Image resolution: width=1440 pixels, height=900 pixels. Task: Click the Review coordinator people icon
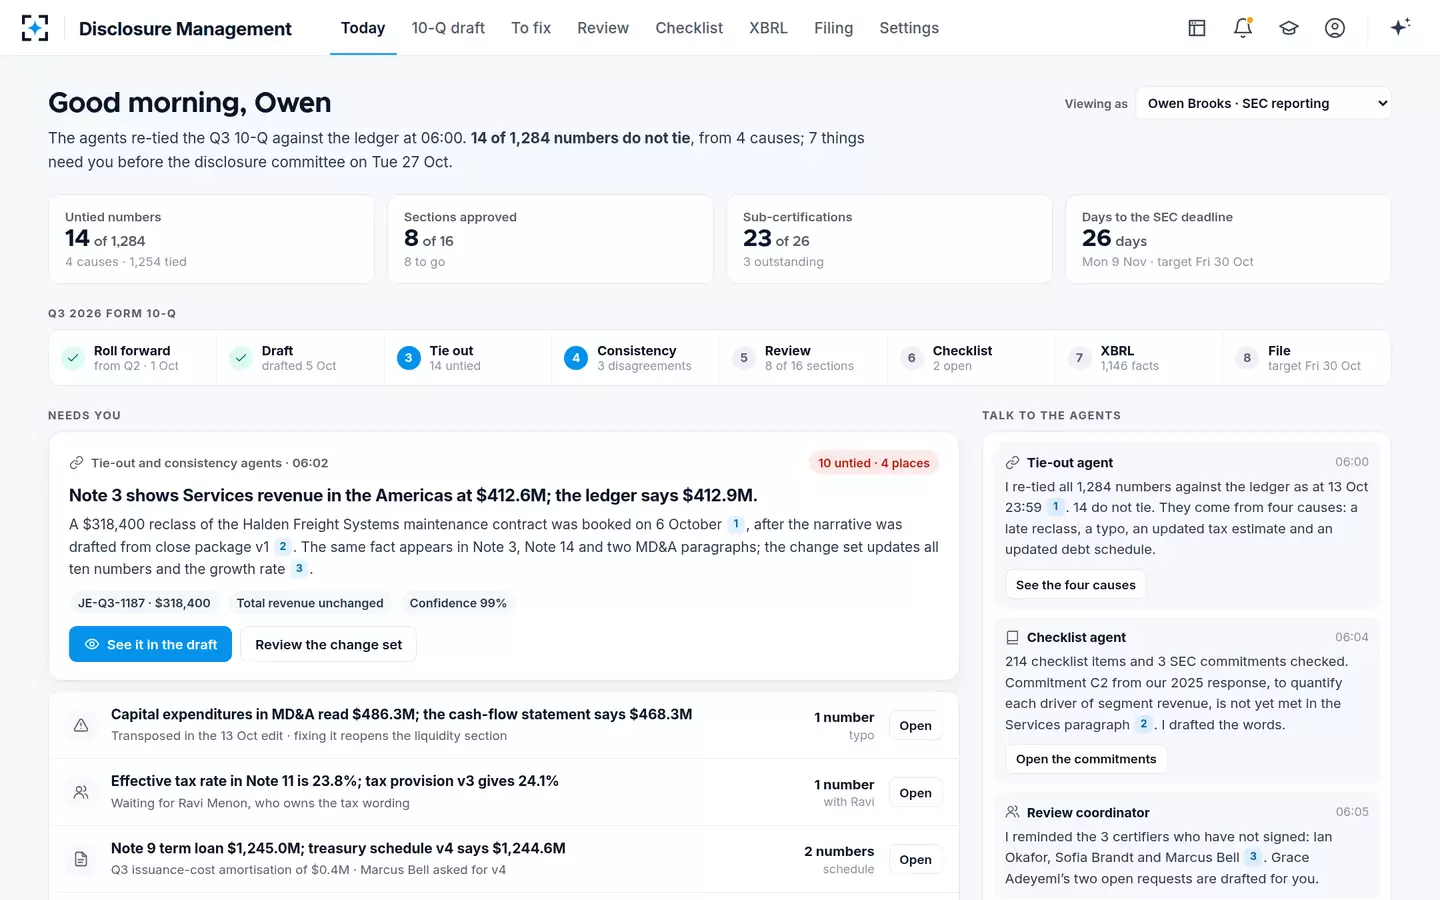(1012, 812)
